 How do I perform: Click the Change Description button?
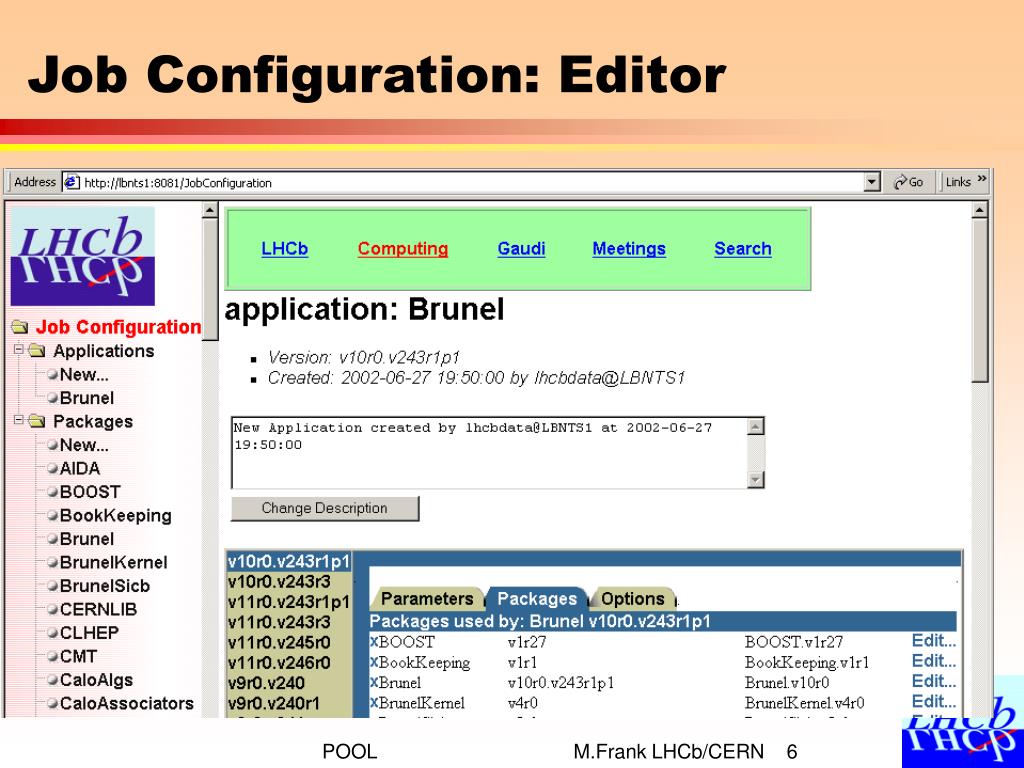[325, 508]
